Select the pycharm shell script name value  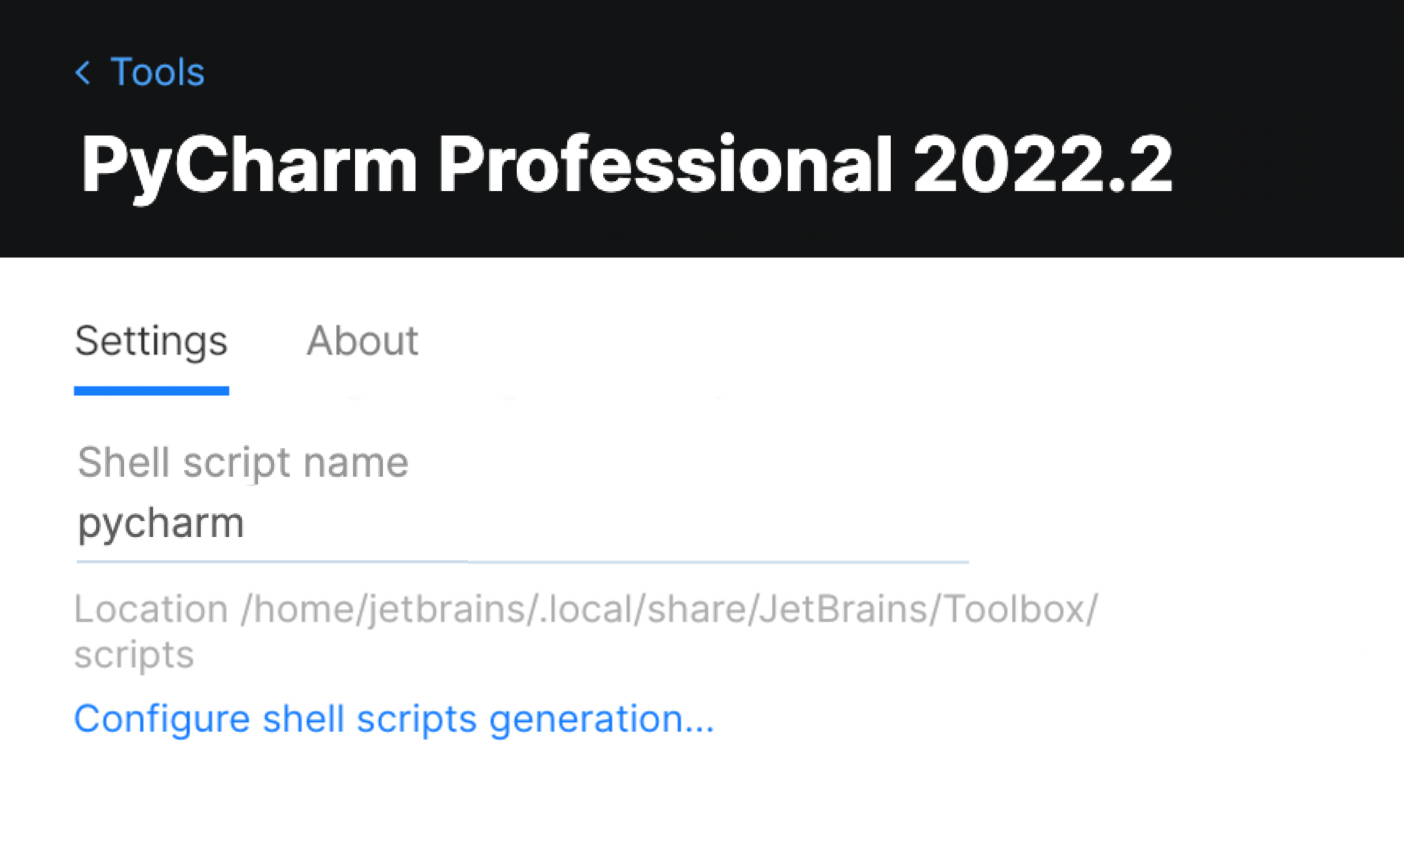160,523
